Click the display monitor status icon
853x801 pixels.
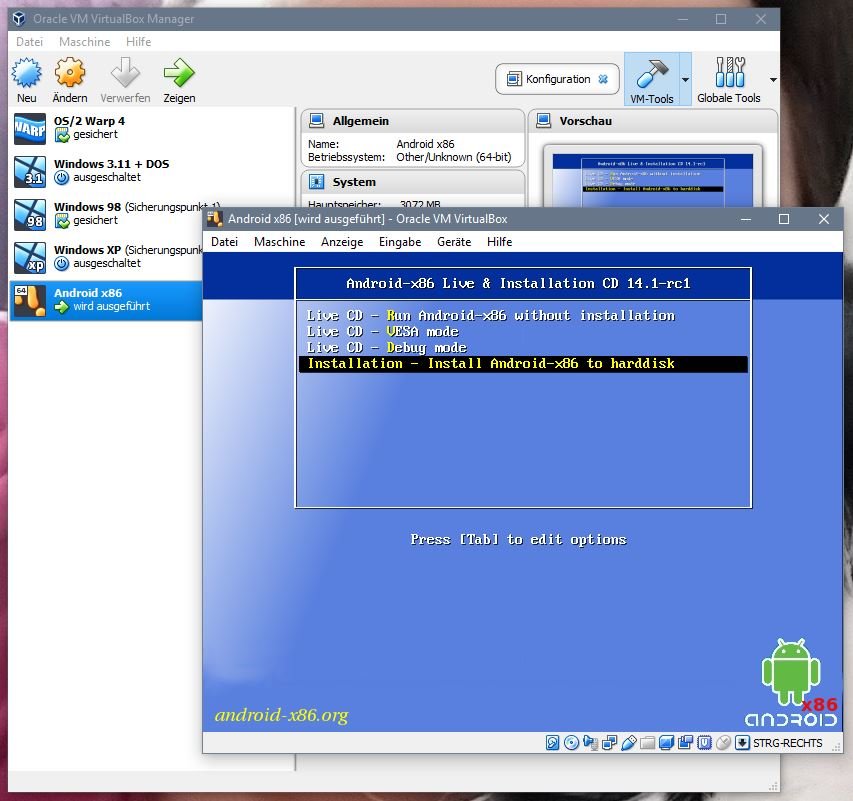pyautogui.click(x=666, y=743)
